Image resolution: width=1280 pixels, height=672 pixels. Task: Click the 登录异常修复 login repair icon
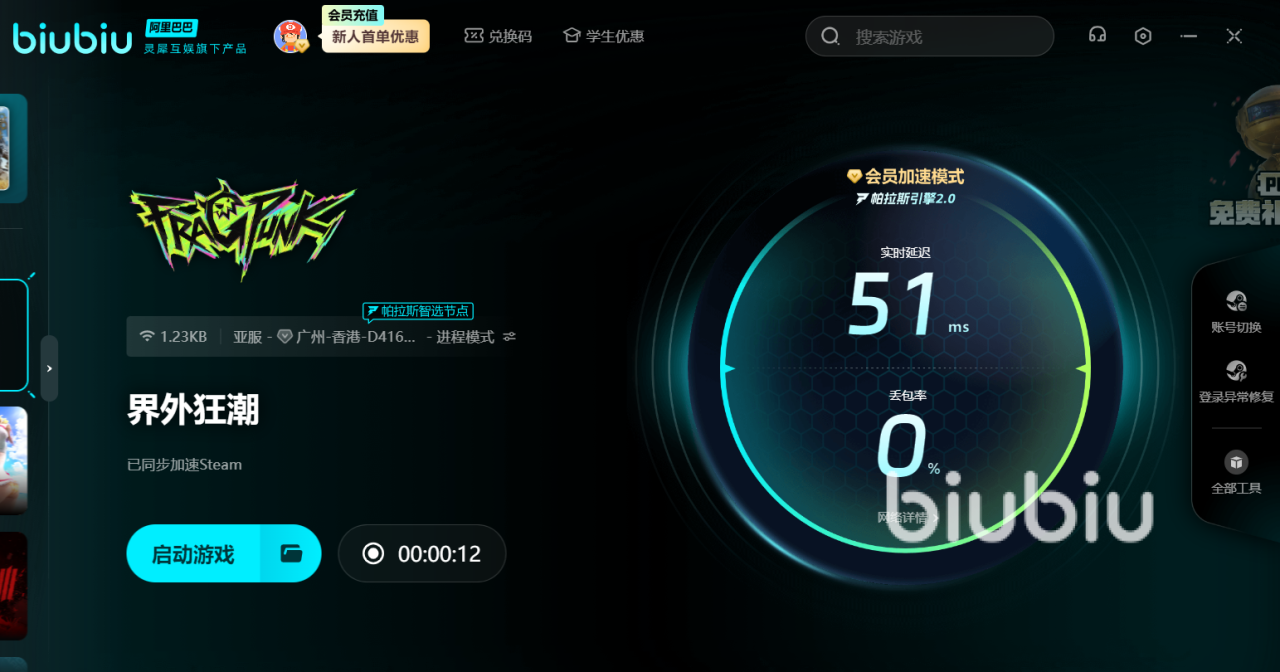(x=1236, y=372)
